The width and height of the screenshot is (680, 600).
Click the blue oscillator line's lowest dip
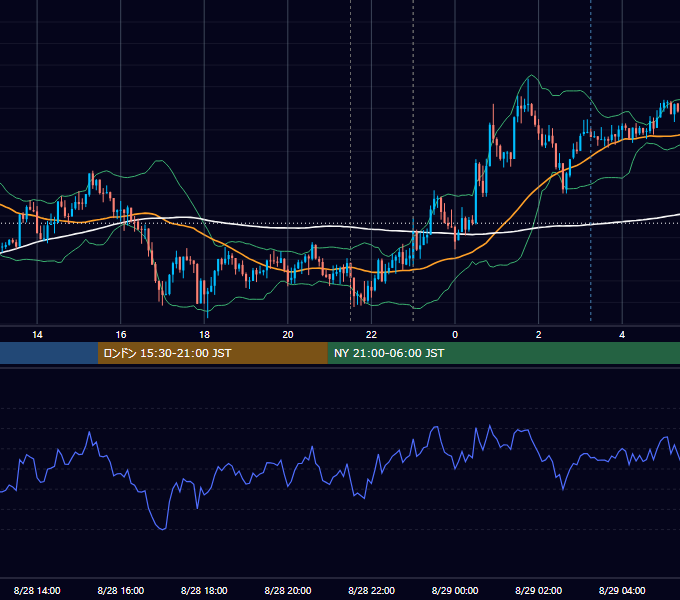163,528
